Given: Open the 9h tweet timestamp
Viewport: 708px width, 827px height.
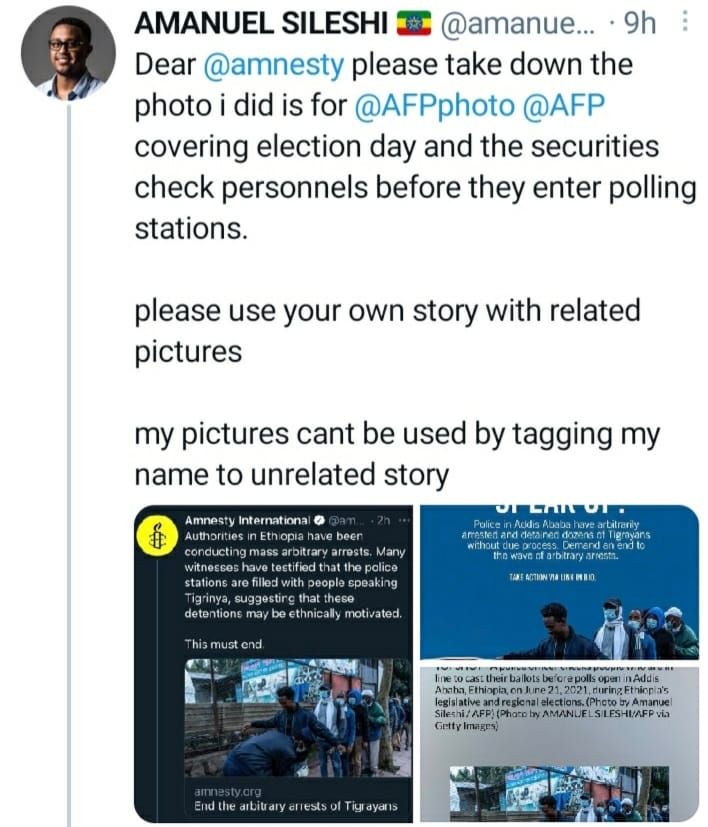Looking at the screenshot, I should click(x=639, y=22).
